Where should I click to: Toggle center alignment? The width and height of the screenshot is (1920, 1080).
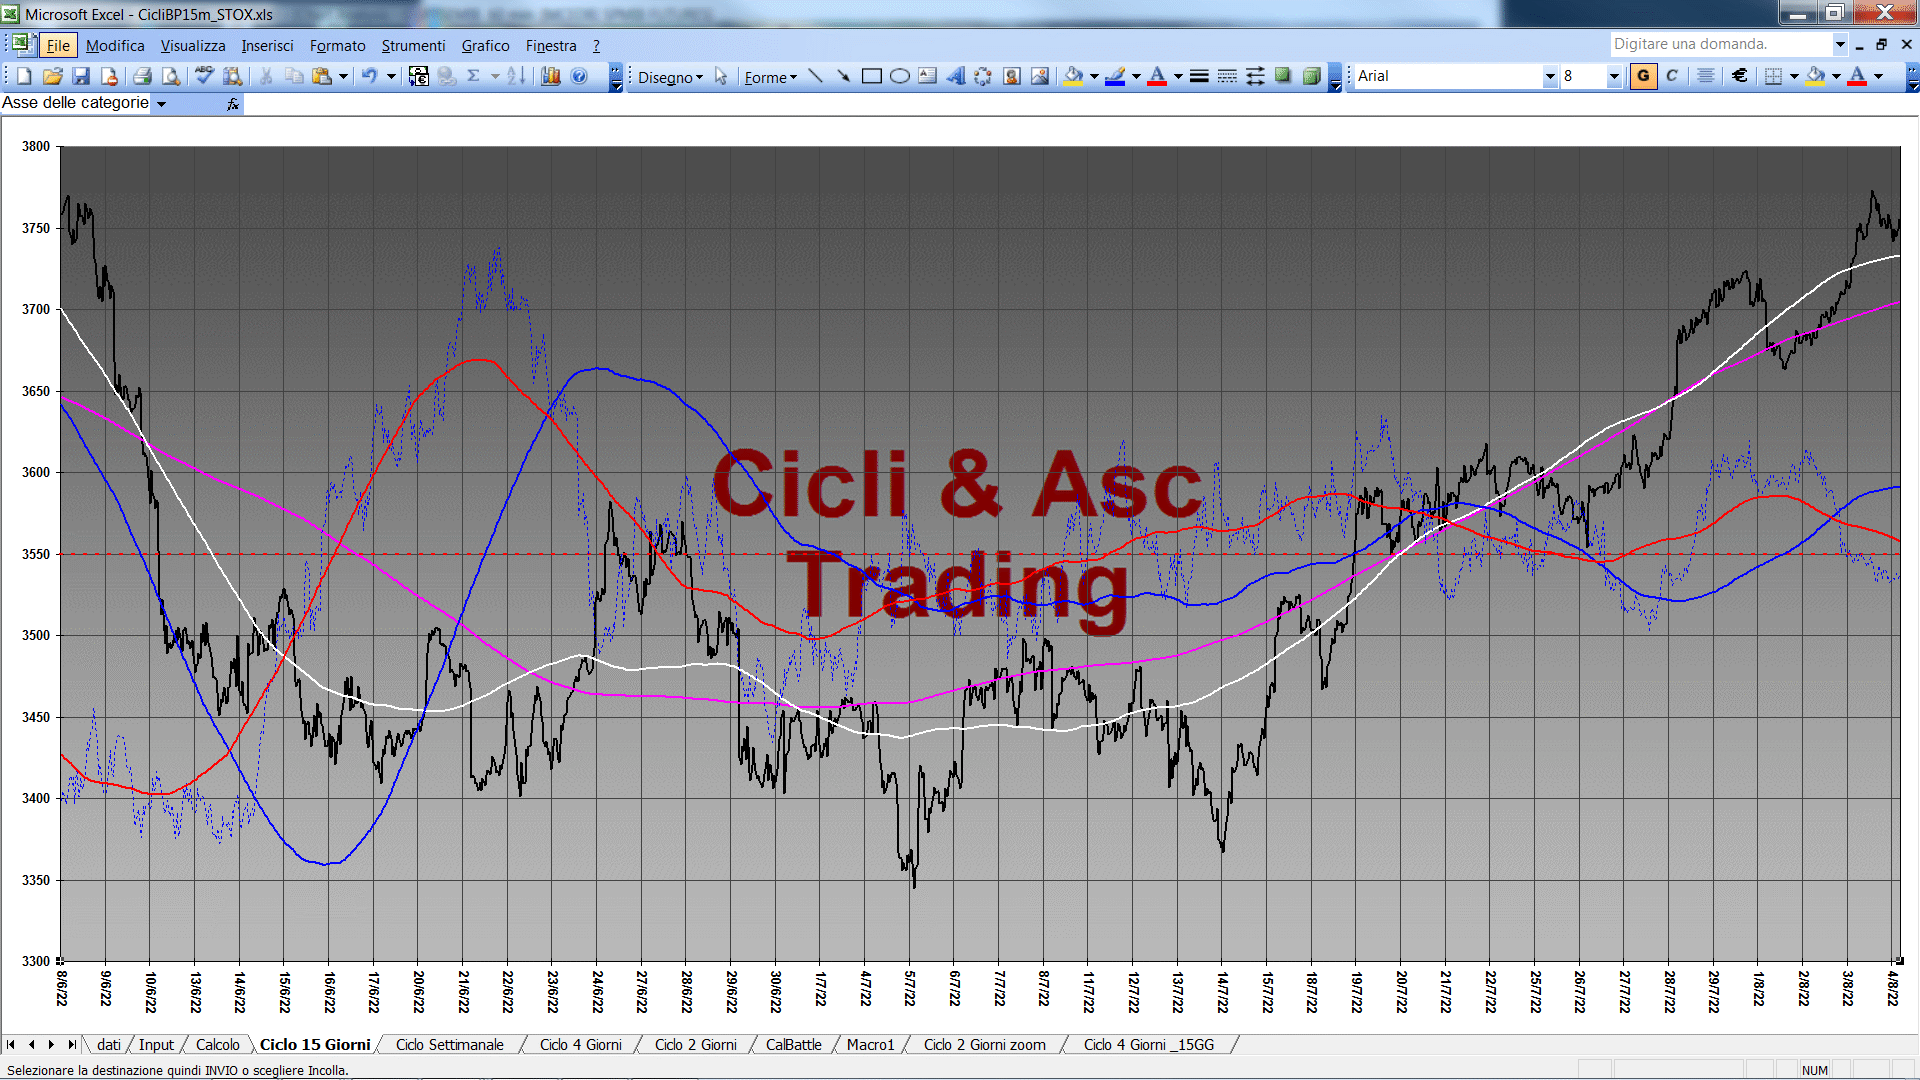pyautogui.click(x=1705, y=76)
